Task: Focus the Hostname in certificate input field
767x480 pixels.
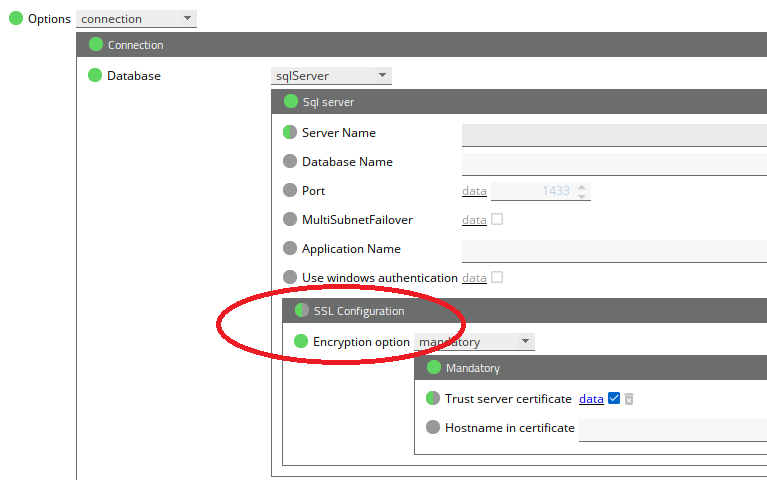Action: (x=673, y=430)
